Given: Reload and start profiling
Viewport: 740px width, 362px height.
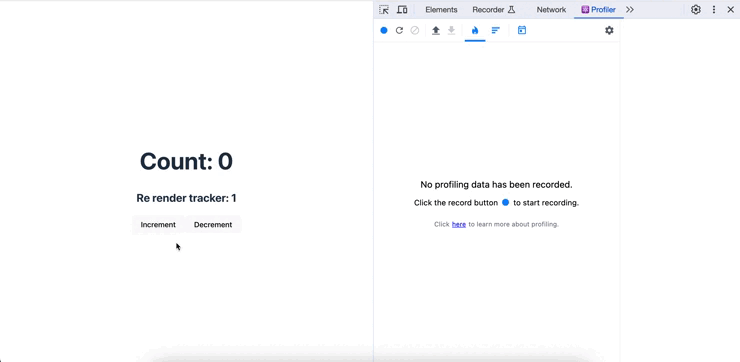Looking at the screenshot, I should pyautogui.click(x=399, y=30).
